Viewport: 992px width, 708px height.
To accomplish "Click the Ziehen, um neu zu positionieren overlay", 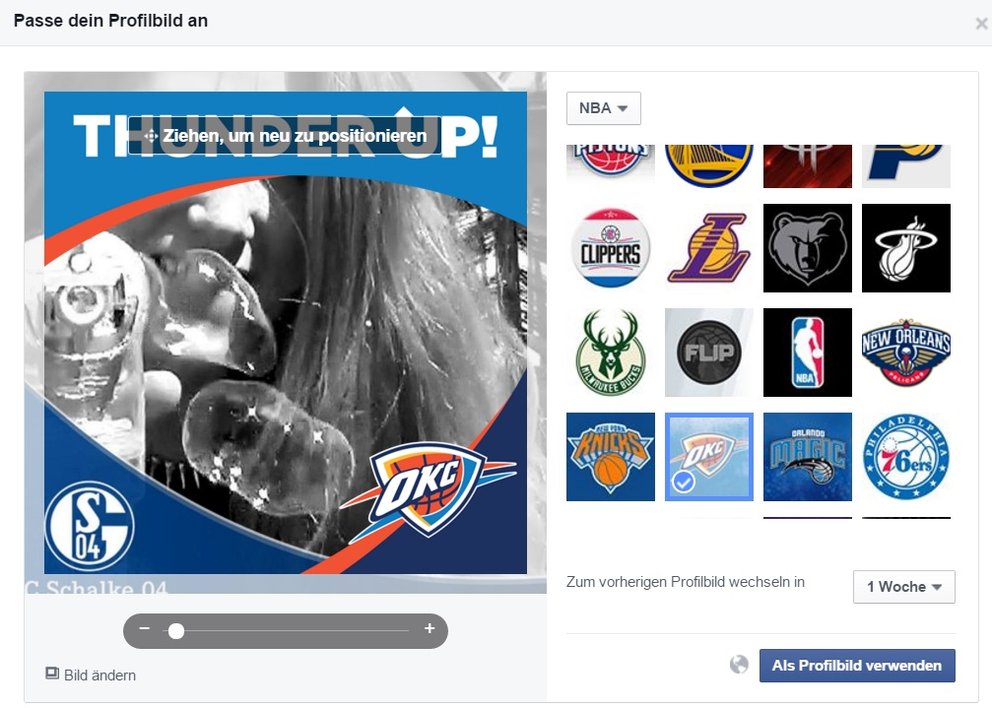I will tap(285, 135).
